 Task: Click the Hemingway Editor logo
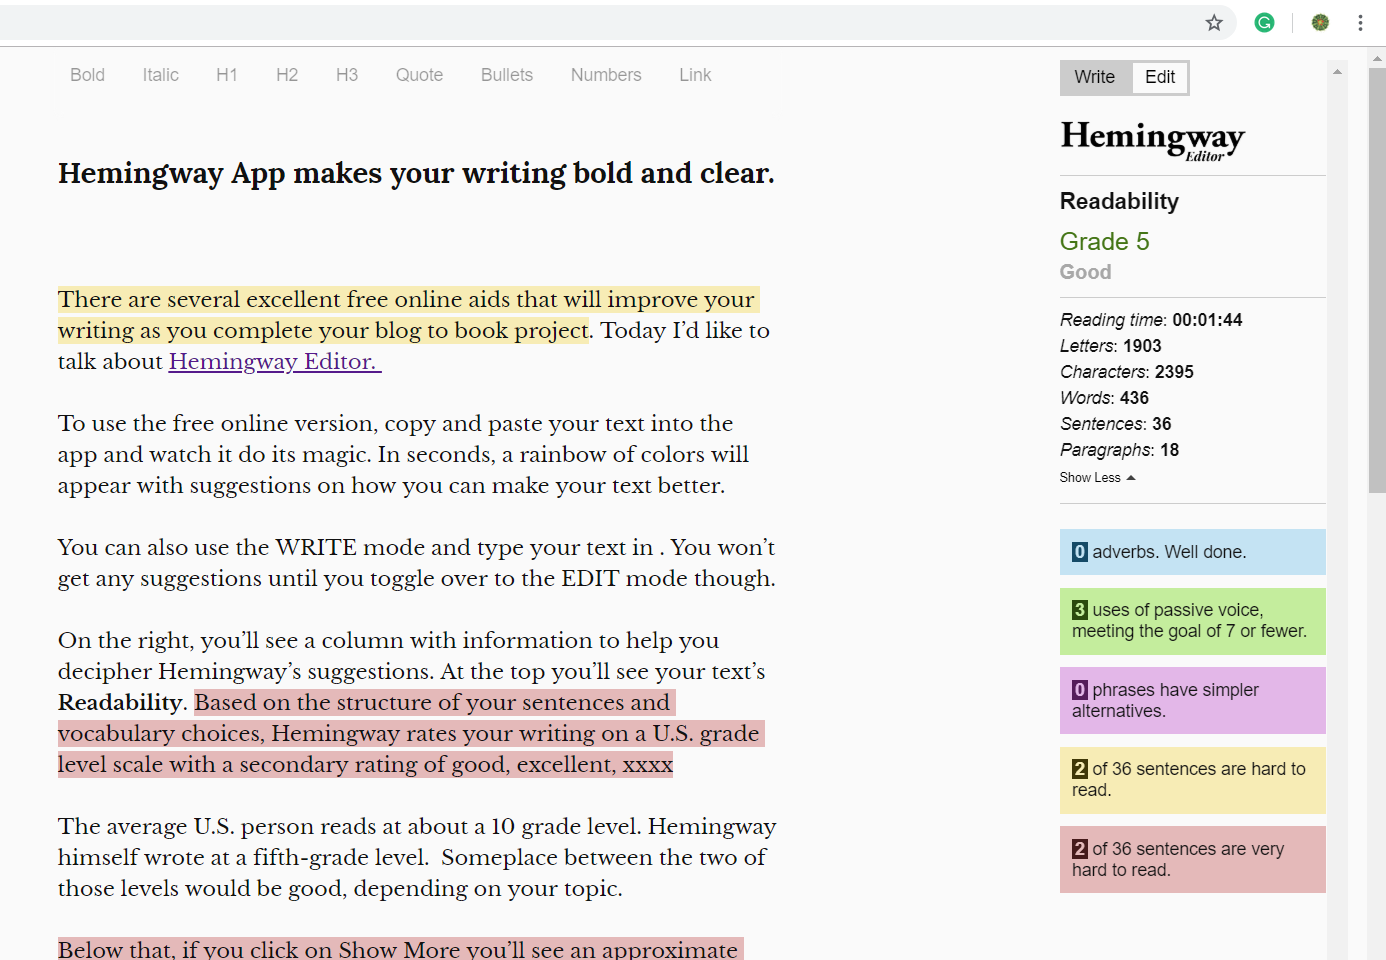[1152, 139]
